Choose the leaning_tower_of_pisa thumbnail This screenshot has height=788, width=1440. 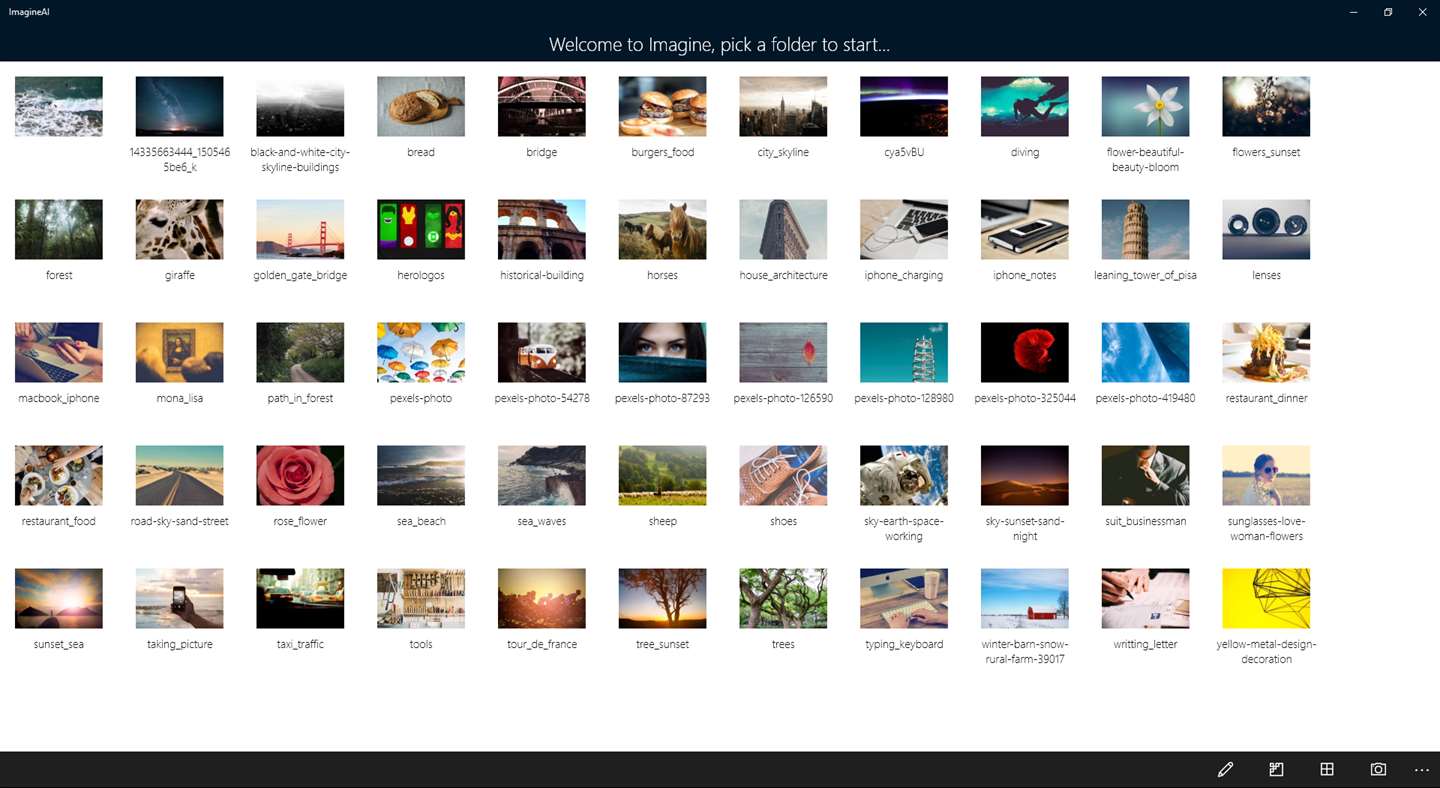[1145, 229]
